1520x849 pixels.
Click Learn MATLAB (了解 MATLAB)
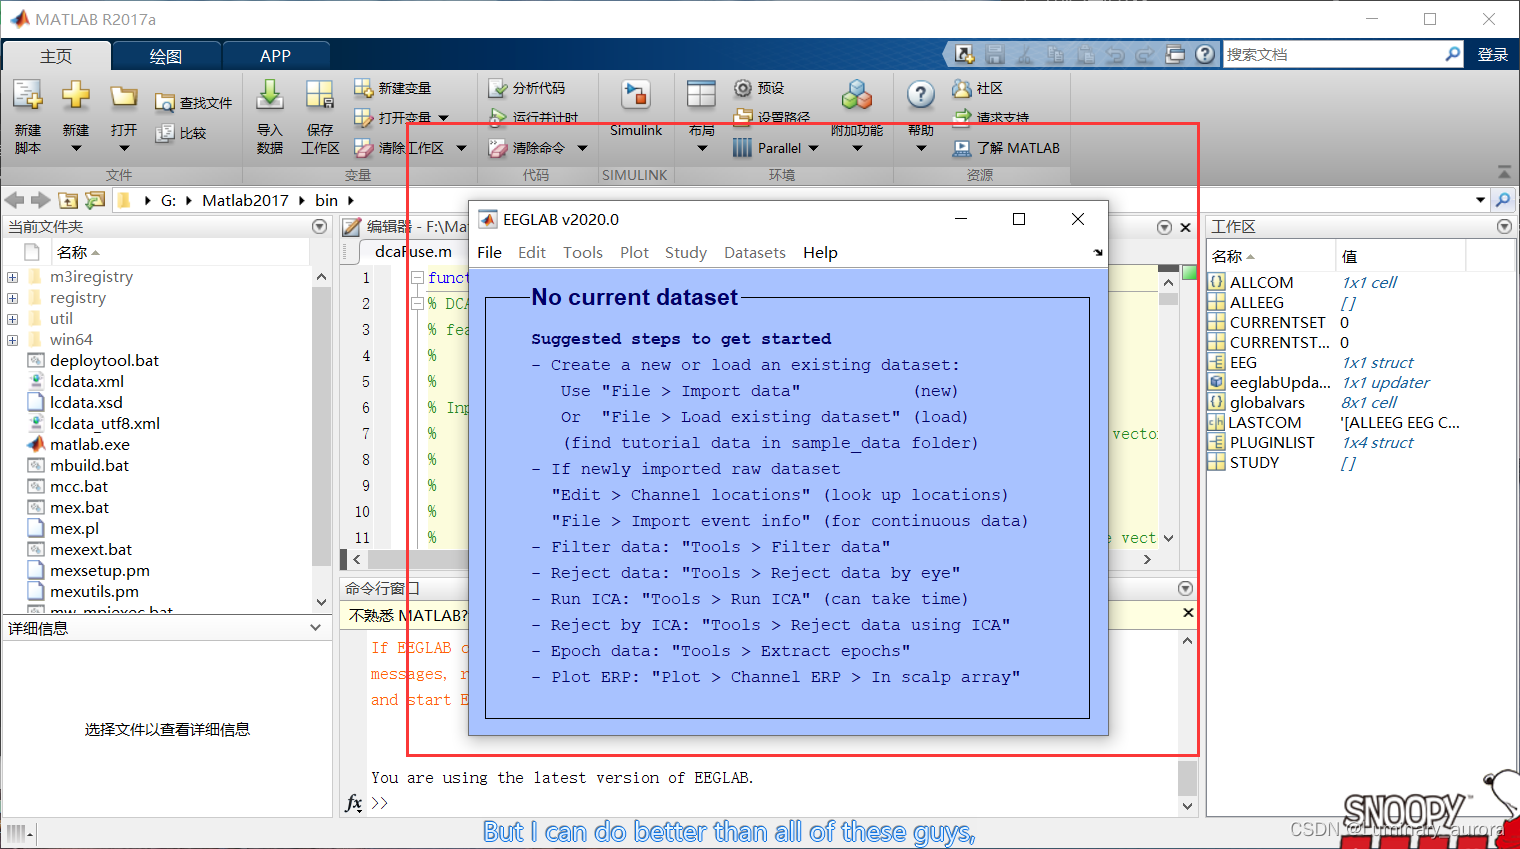[1006, 148]
